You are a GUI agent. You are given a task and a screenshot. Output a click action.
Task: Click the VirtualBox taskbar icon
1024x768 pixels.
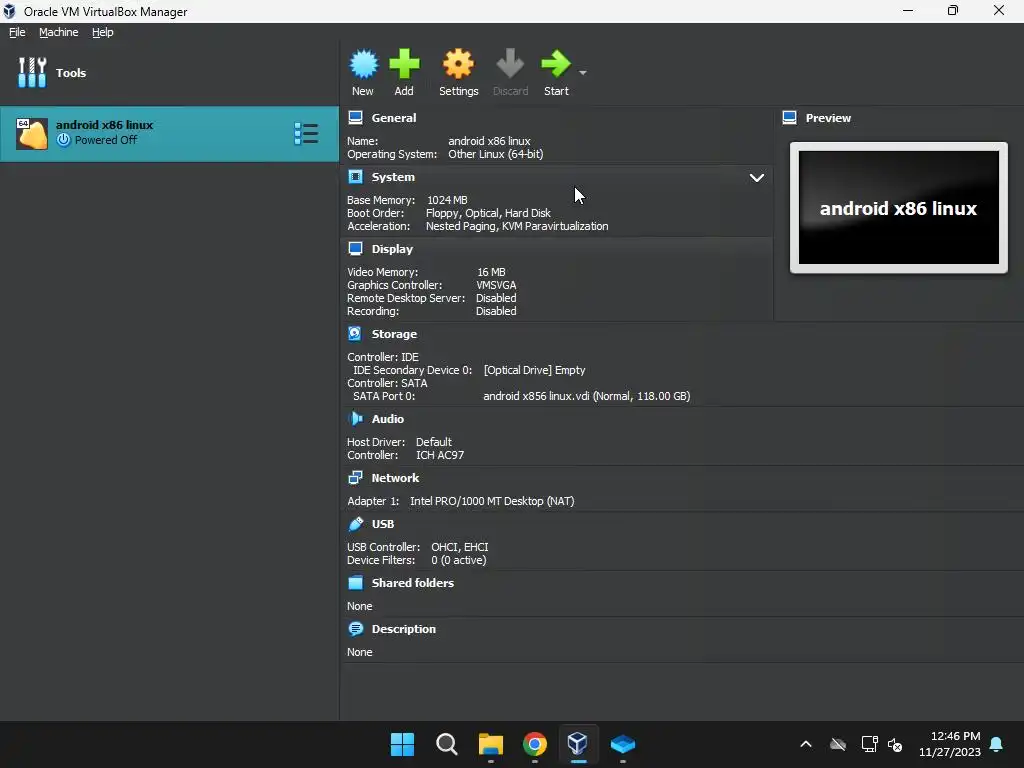pos(578,744)
